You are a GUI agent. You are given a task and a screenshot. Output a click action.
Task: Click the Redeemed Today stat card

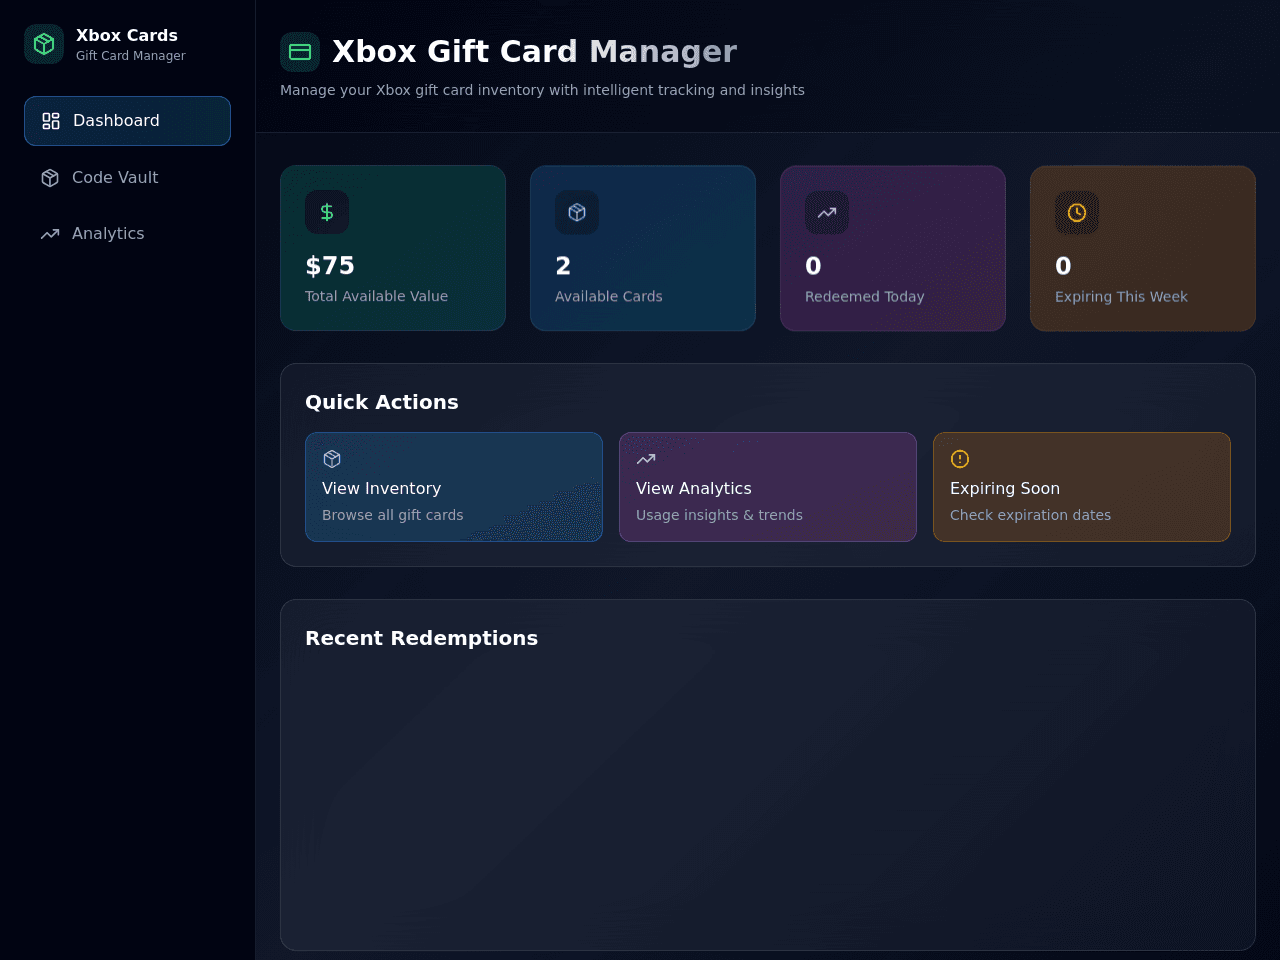[x=893, y=248]
